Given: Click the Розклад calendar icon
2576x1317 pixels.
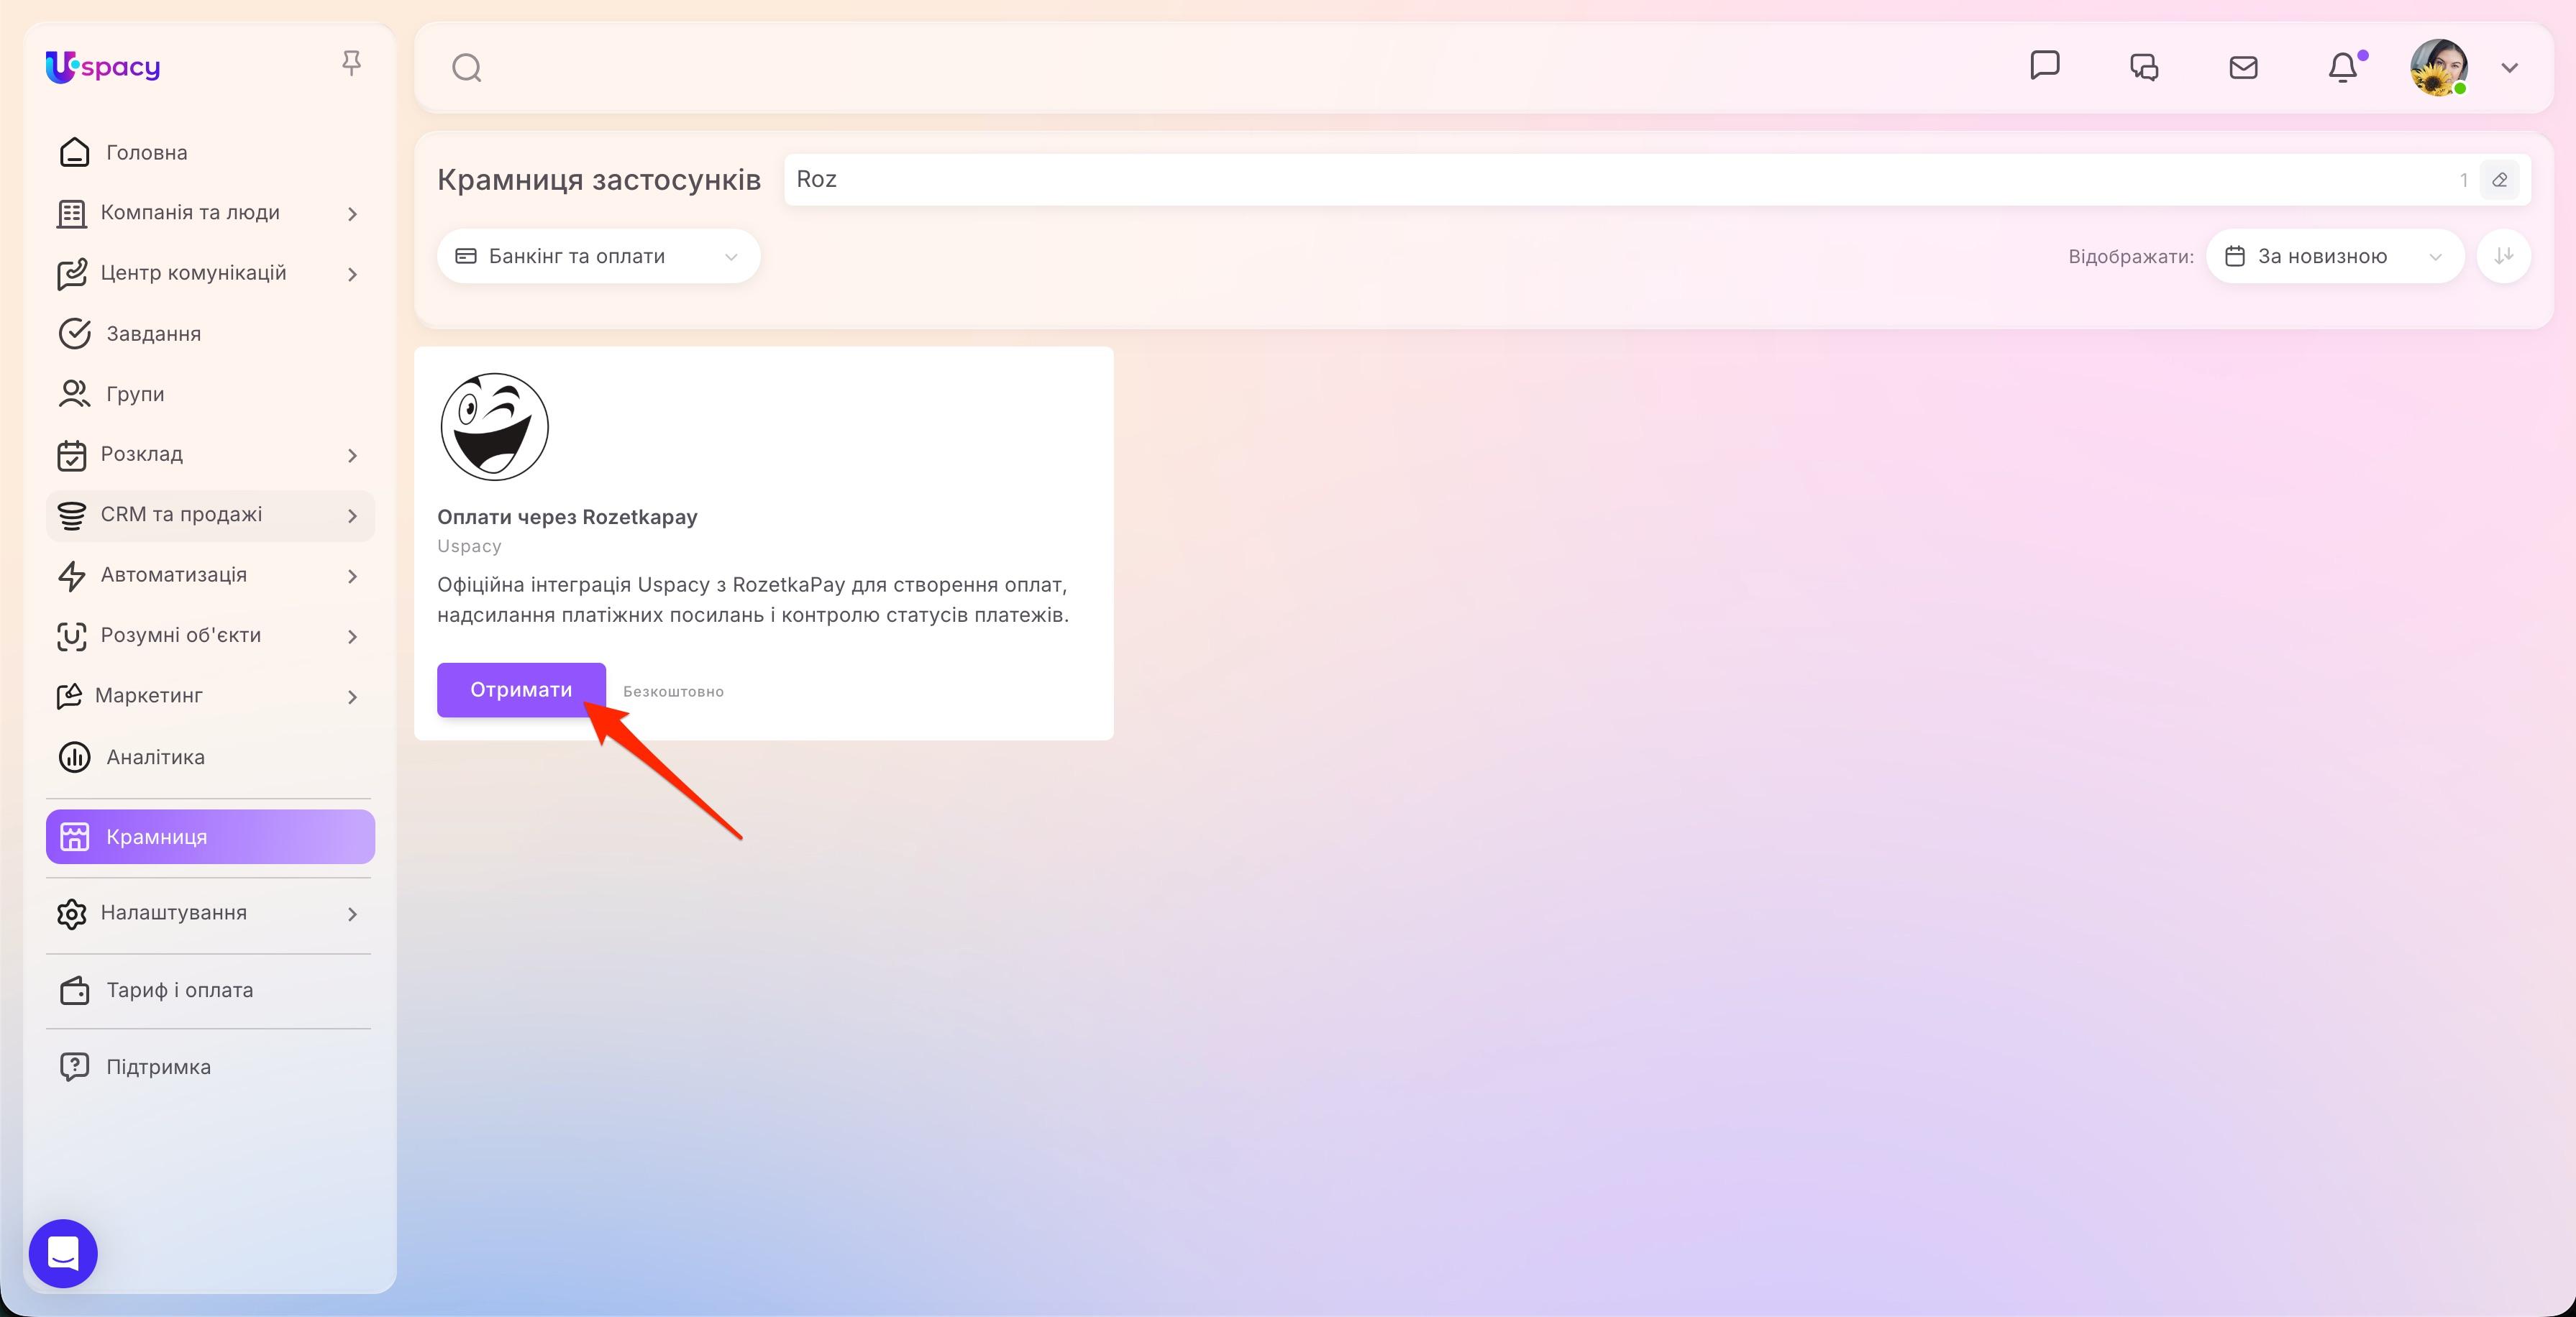Looking at the screenshot, I should point(71,456).
